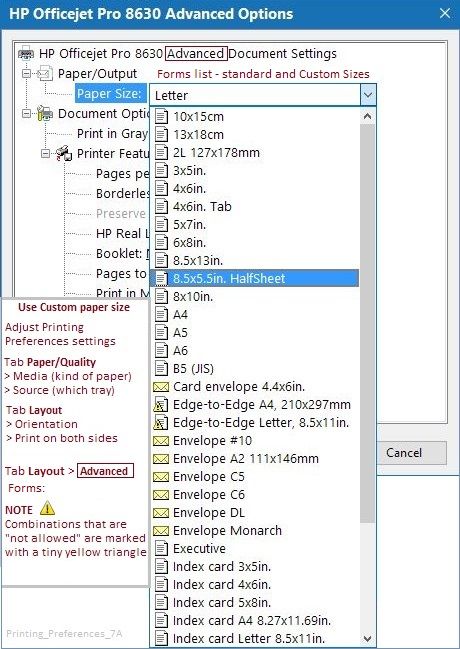
Task: Select Index card A4 8.27x11.69in.
Action: [x=254, y=620]
